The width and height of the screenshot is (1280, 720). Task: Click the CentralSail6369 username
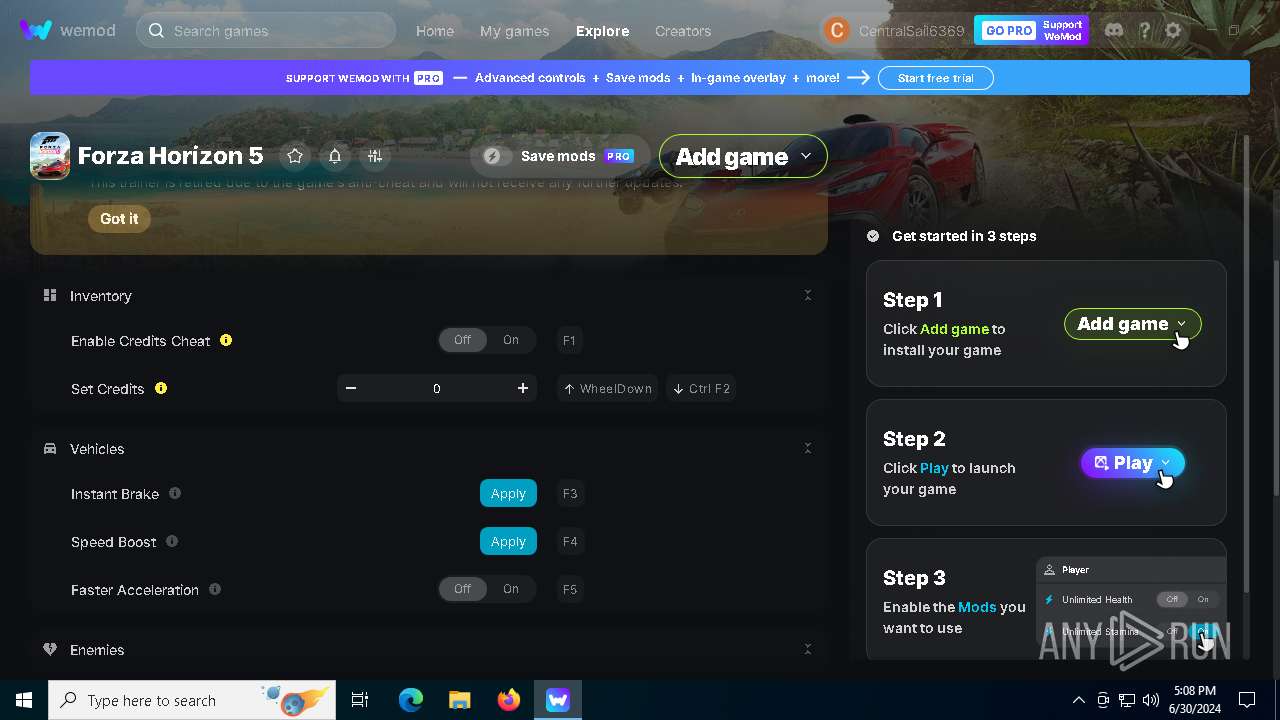pos(911,31)
